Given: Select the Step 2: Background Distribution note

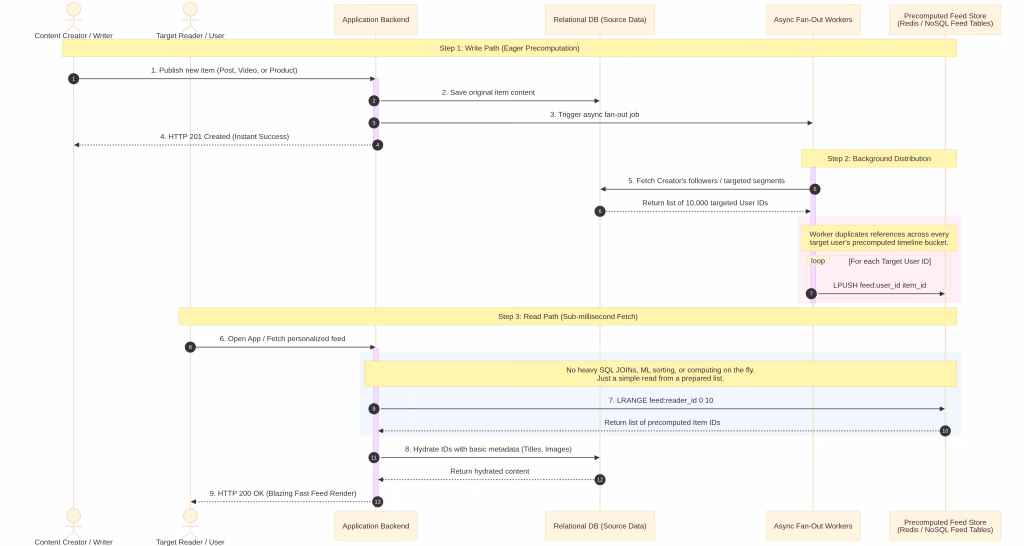Looking at the screenshot, I should pos(879,159).
